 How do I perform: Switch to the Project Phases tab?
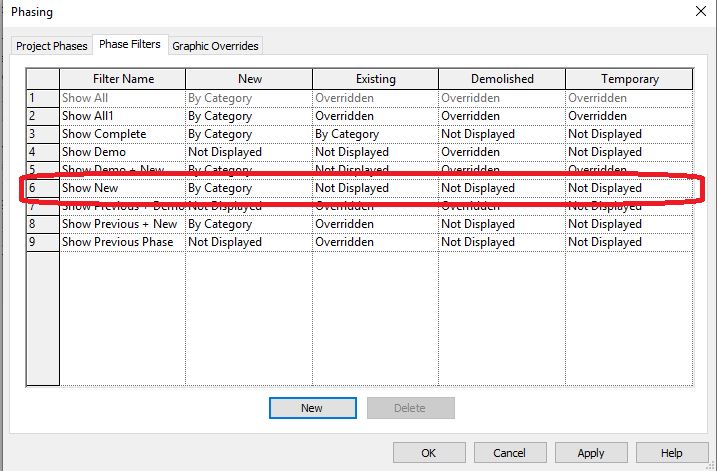52,46
